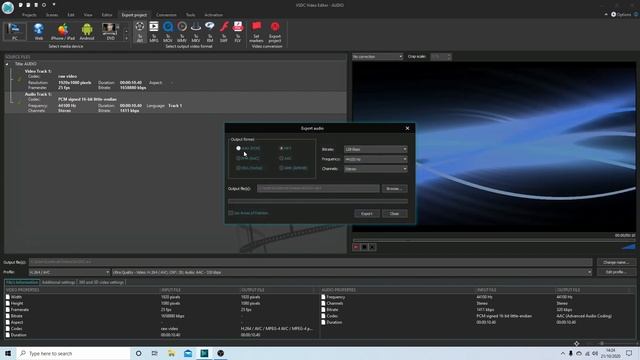Open Editor ribbon tab
The width and height of the screenshot is (640, 360).
point(107,15)
